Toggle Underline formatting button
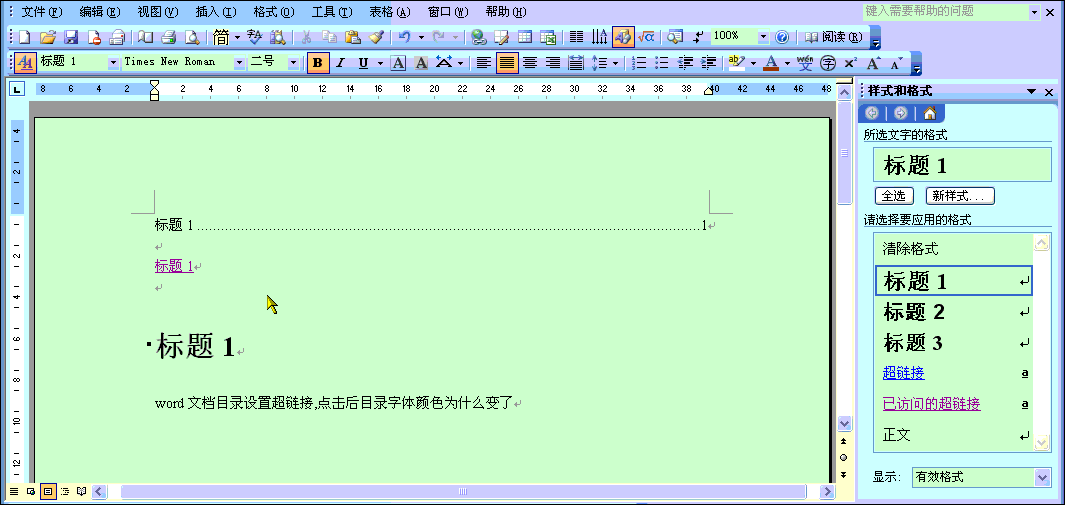 click(363, 63)
